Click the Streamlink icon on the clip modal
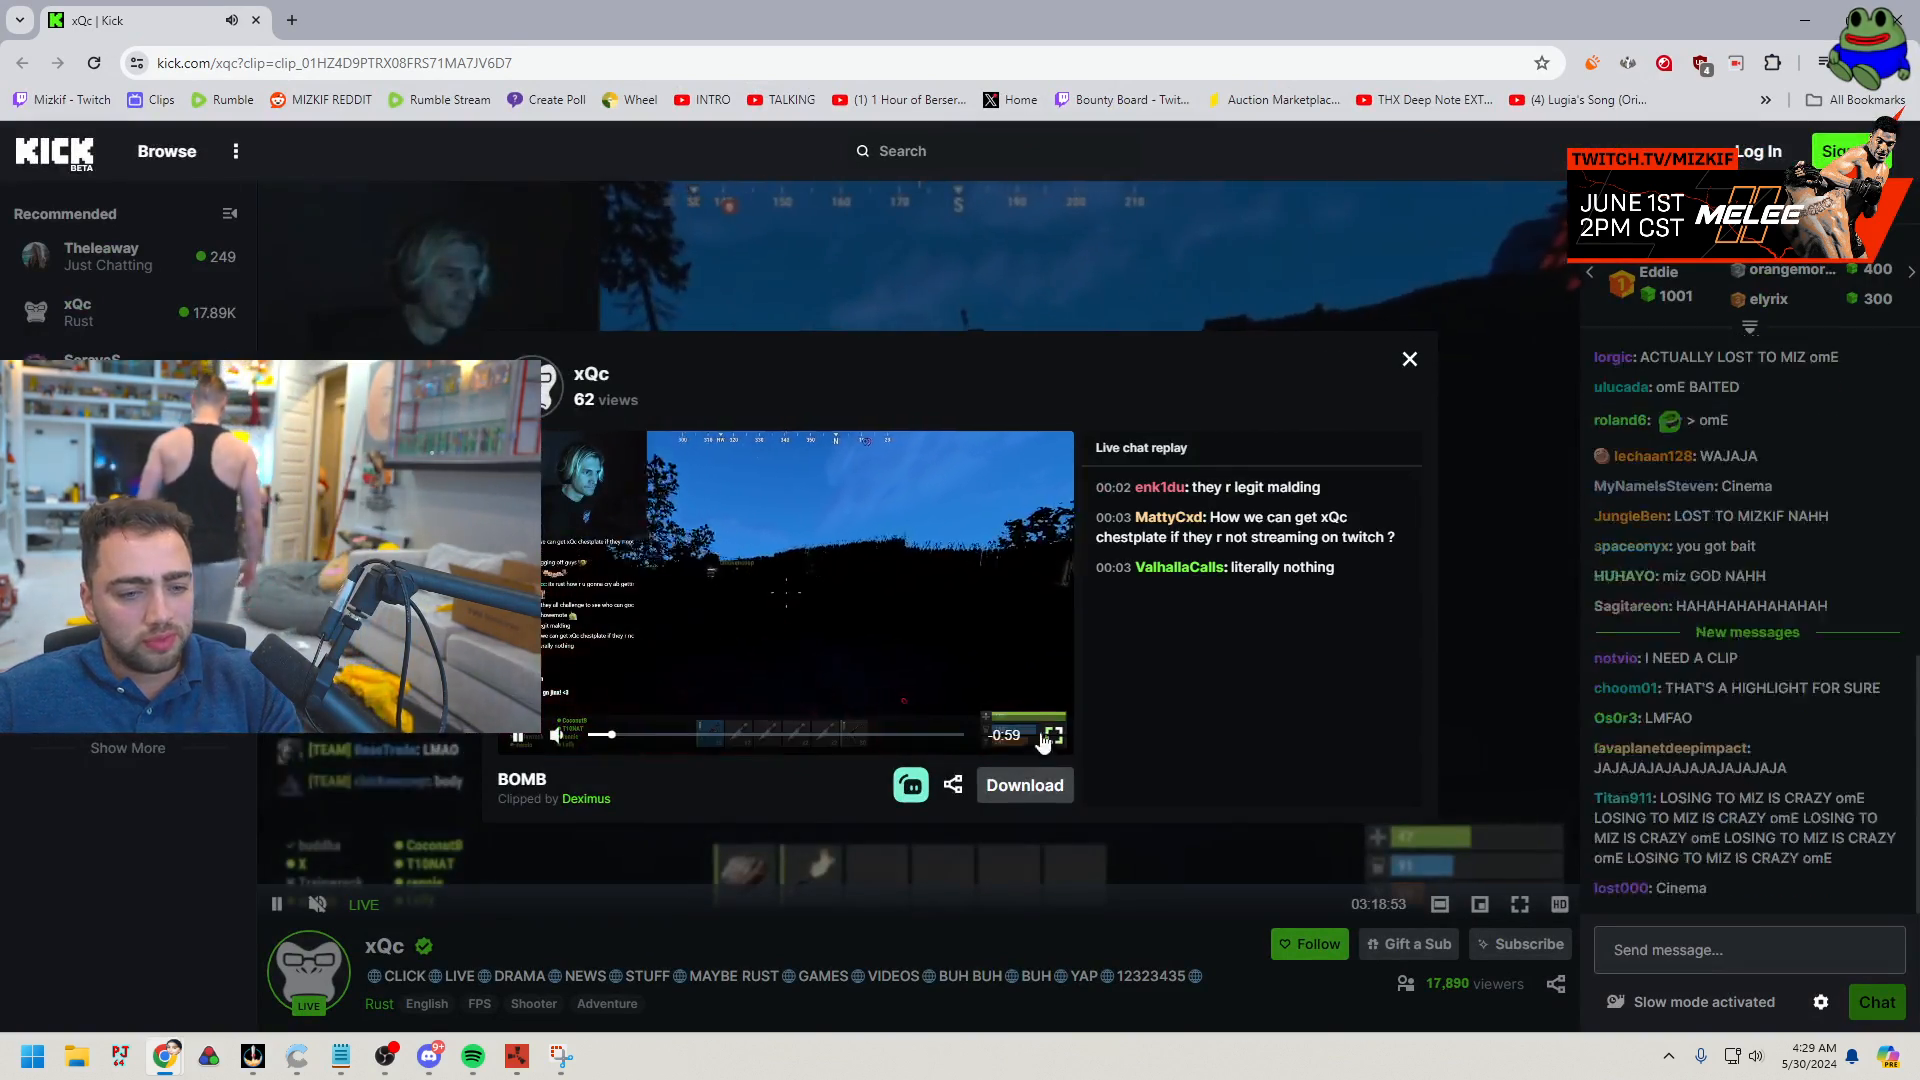The image size is (1920, 1080). [911, 785]
